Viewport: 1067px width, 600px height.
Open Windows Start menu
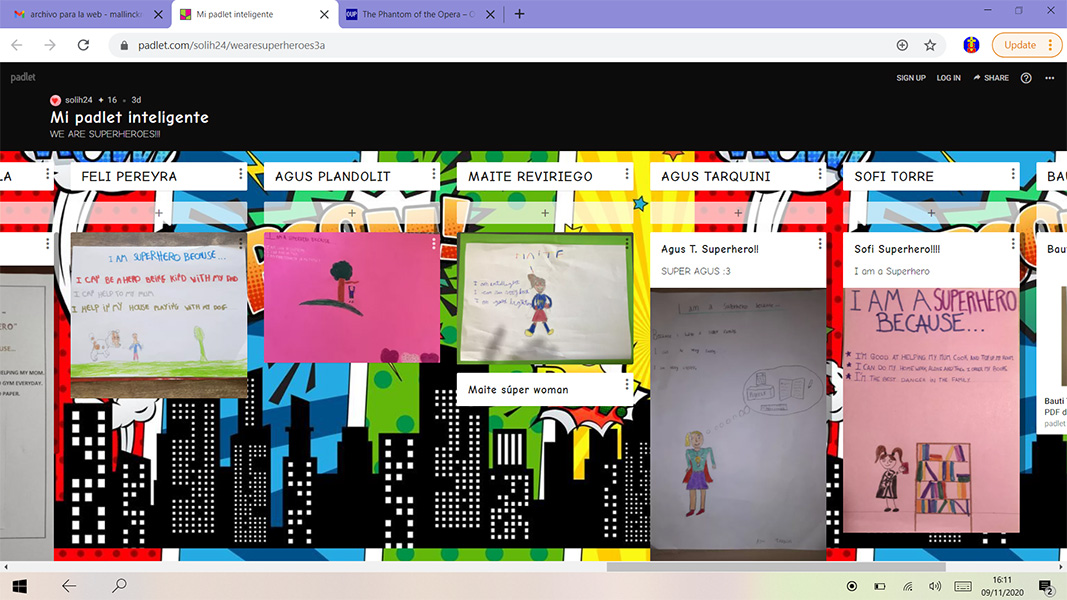pyautogui.click(x=19, y=586)
